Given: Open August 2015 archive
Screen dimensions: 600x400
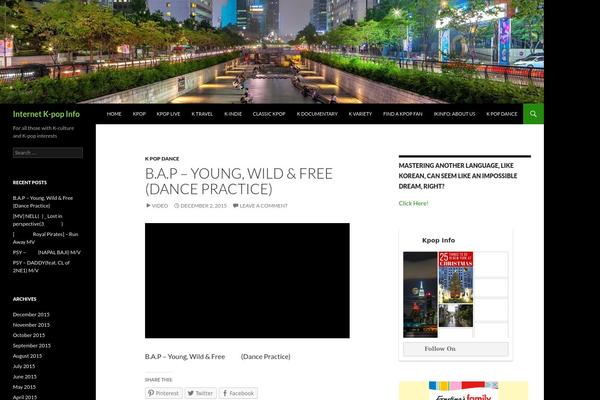Looking at the screenshot, I should (27, 356).
